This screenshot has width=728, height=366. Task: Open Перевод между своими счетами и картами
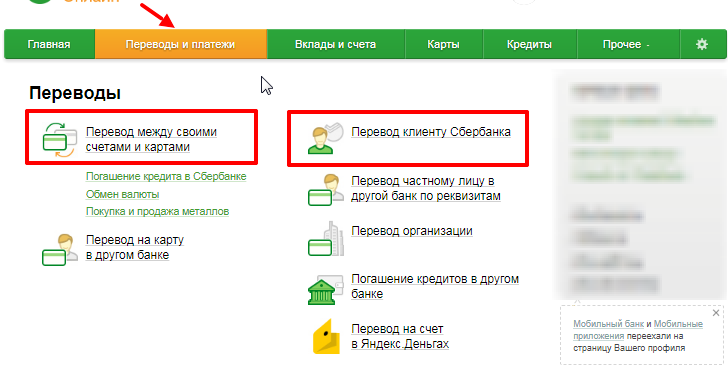(x=151, y=139)
